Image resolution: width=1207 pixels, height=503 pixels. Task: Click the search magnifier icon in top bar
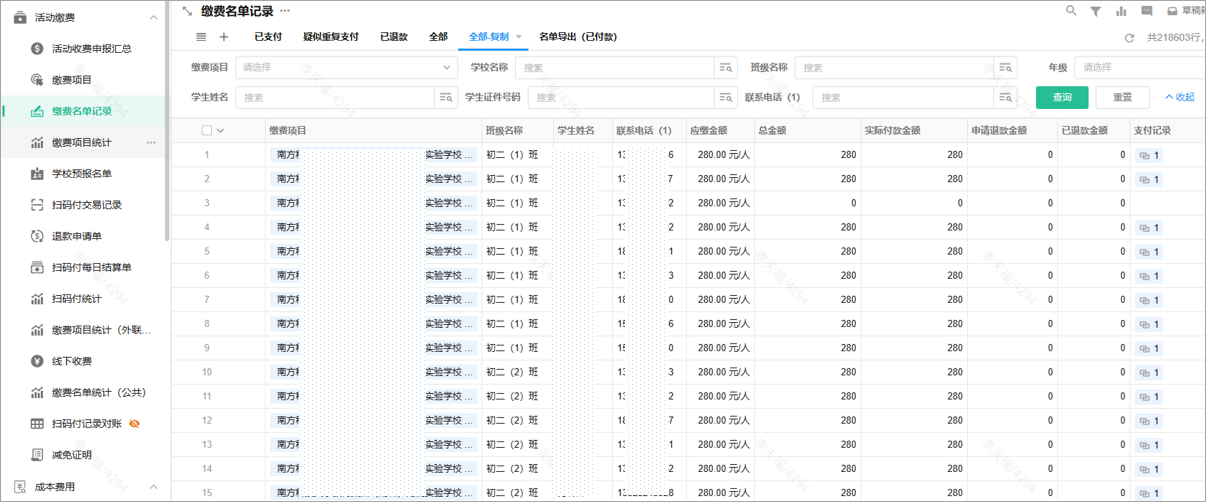[x=1071, y=11]
